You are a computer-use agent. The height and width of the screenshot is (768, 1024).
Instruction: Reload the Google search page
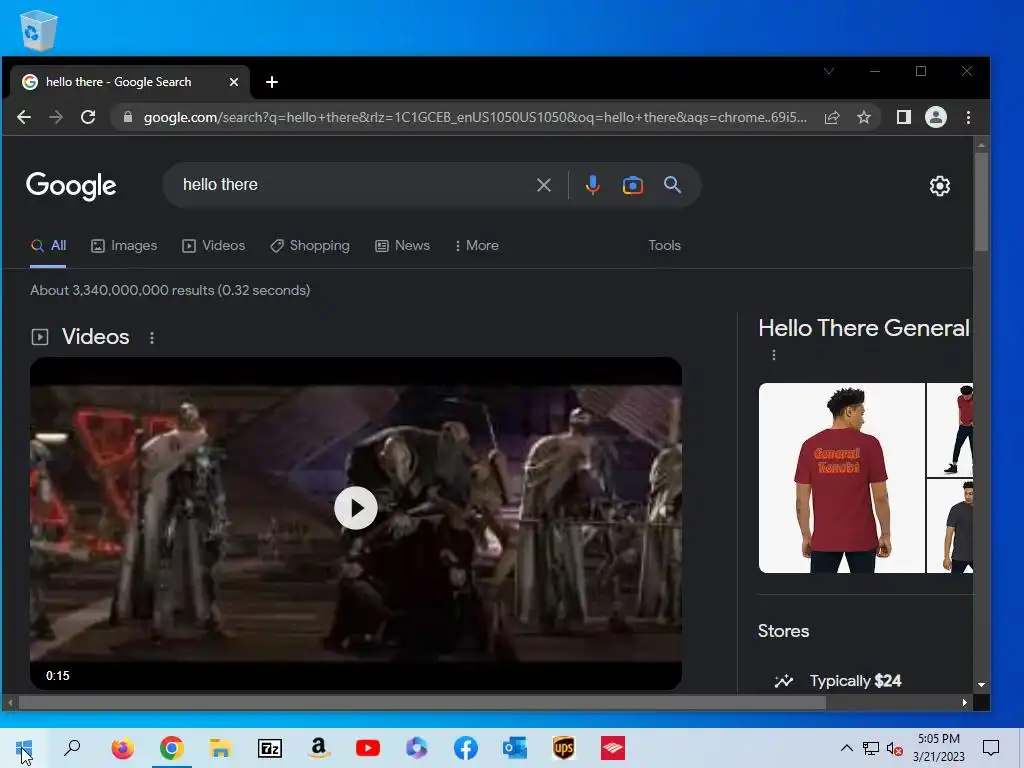(88, 118)
